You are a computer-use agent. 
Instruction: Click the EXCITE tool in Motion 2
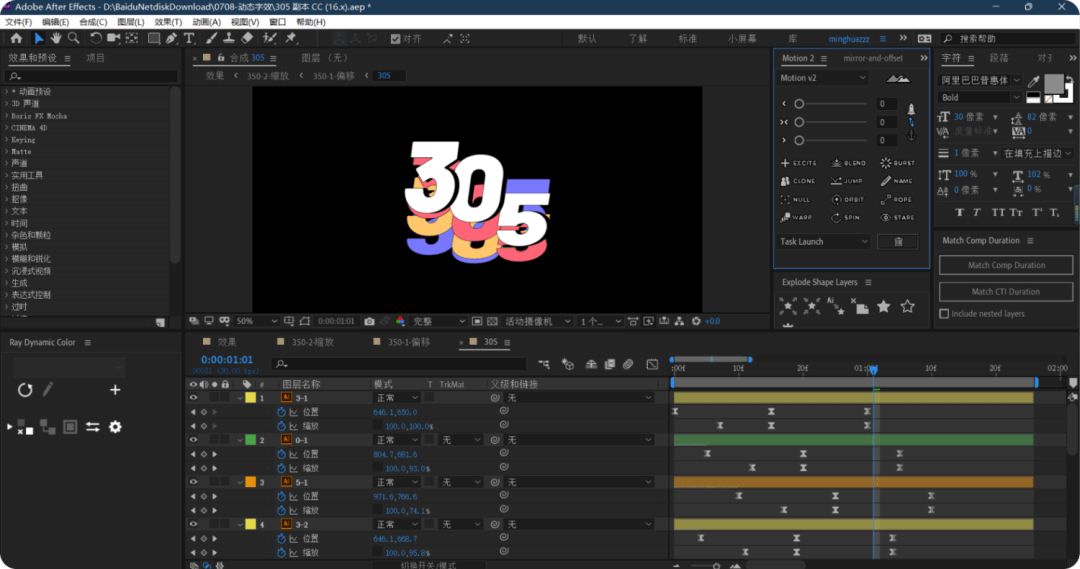tap(799, 163)
